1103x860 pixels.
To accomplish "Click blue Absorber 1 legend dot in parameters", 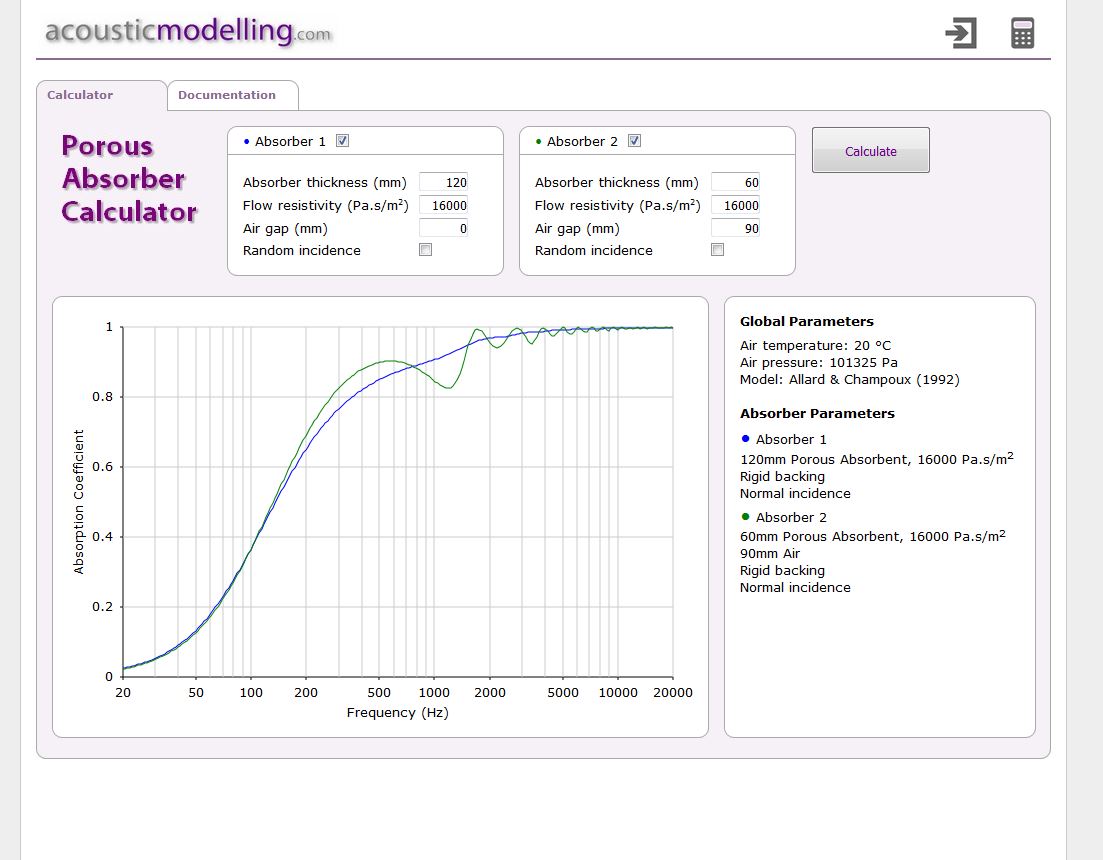I will (746, 439).
